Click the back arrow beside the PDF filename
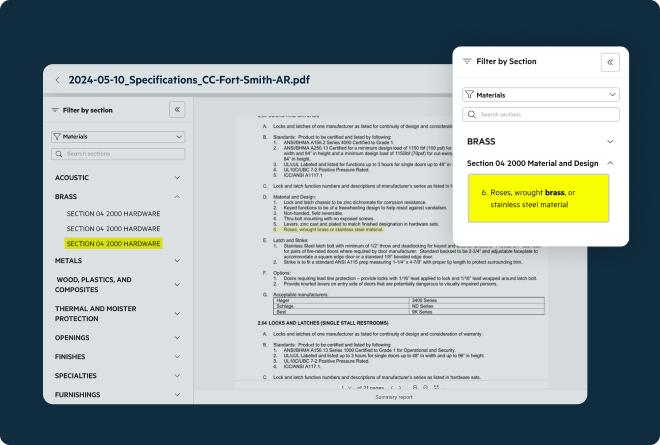The image size is (660, 445). point(57,80)
